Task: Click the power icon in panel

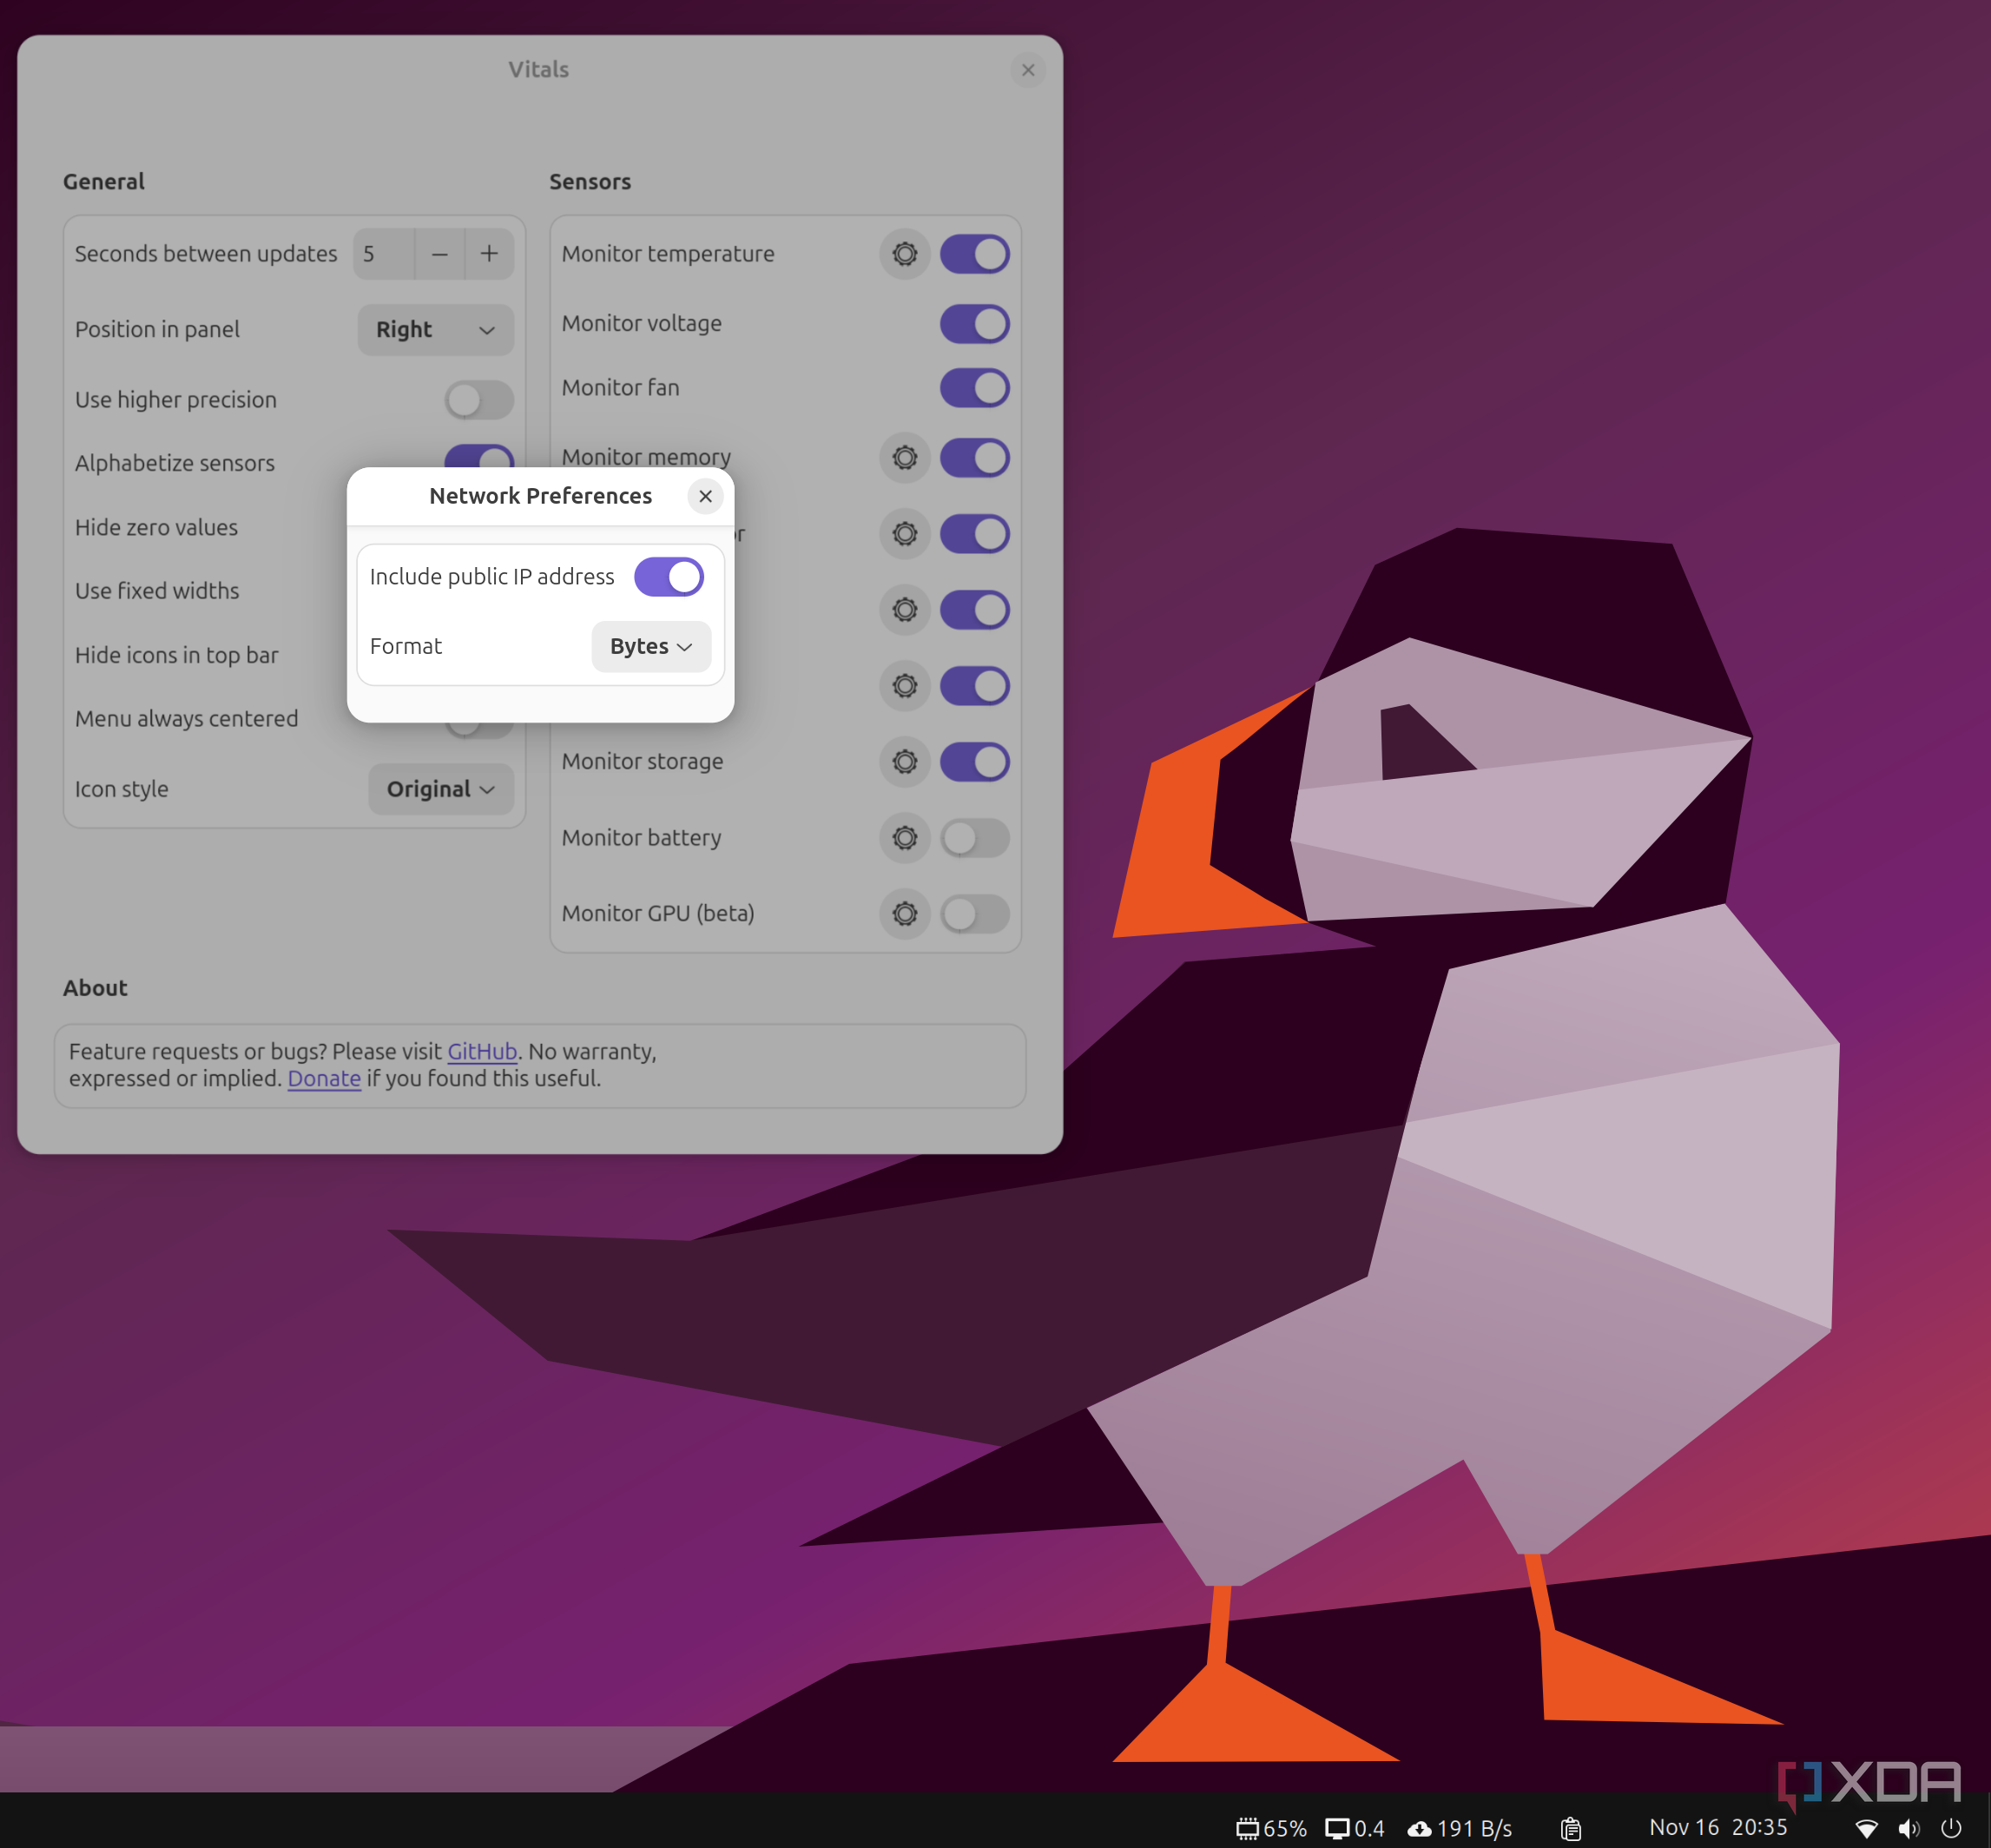Action: coord(1951,1829)
